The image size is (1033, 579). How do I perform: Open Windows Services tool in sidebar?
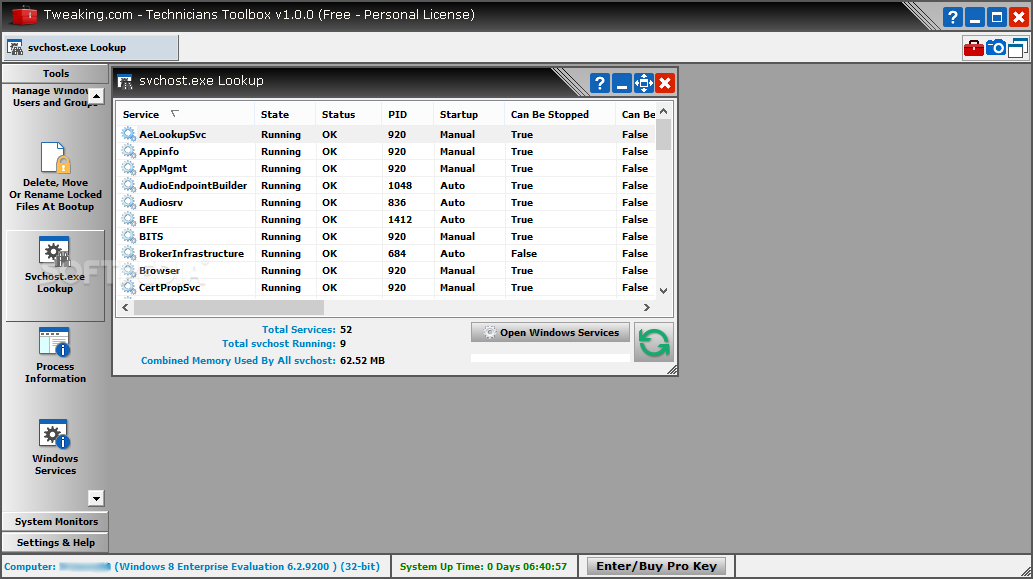click(55, 447)
